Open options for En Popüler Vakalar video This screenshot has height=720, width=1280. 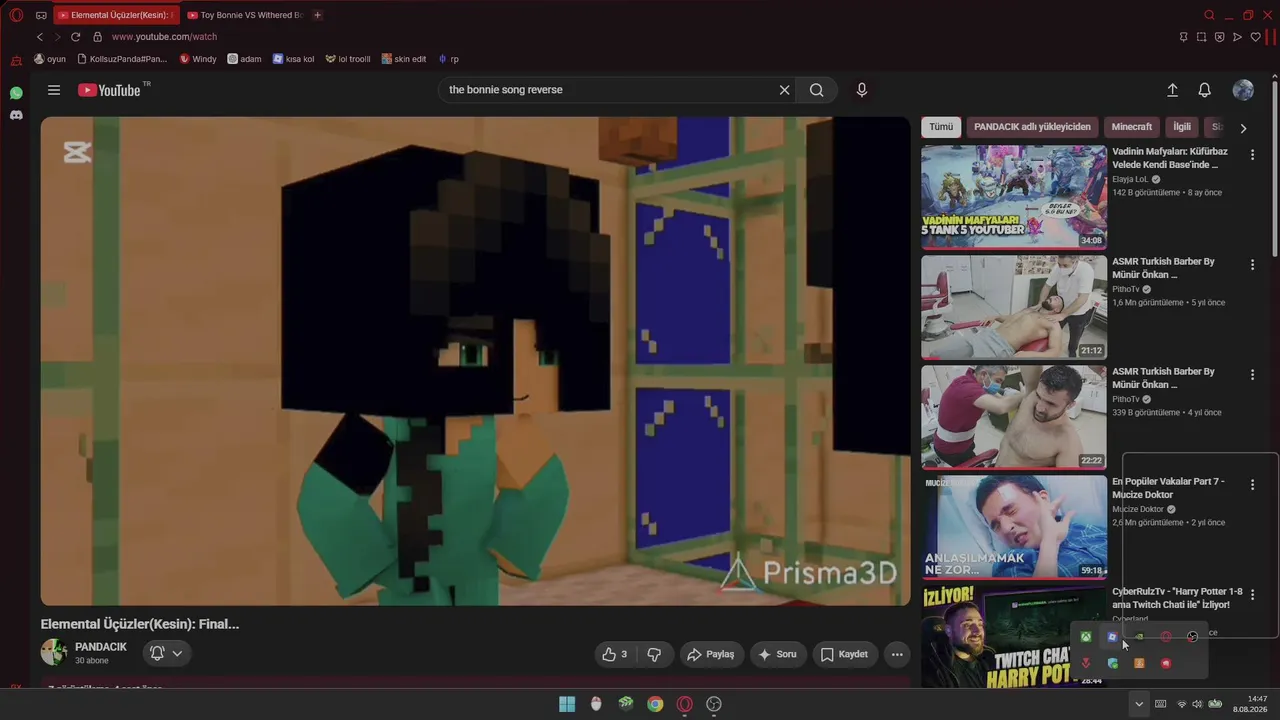pos(1252,485)
